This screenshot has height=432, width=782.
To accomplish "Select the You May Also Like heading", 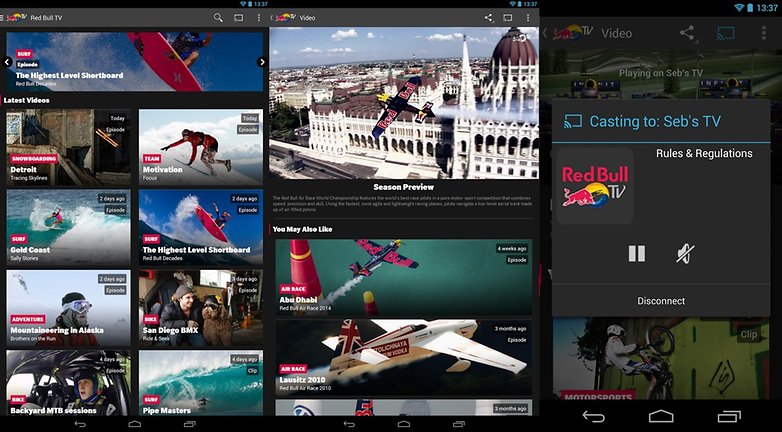I will coord(302,229).
